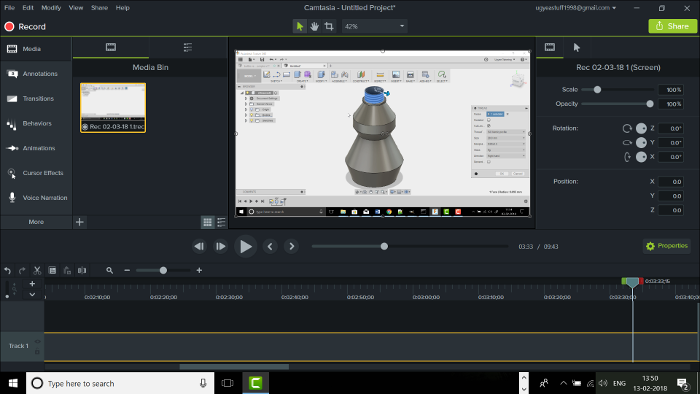Redo the last undone action

click(x=22, y=270)
